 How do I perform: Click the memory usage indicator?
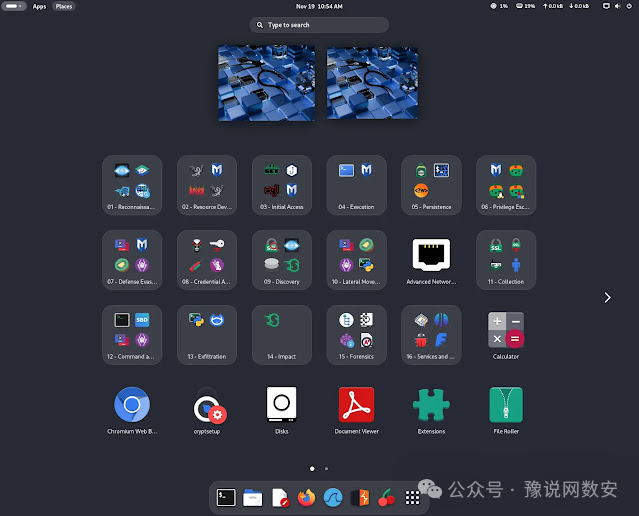pos(525,6)
